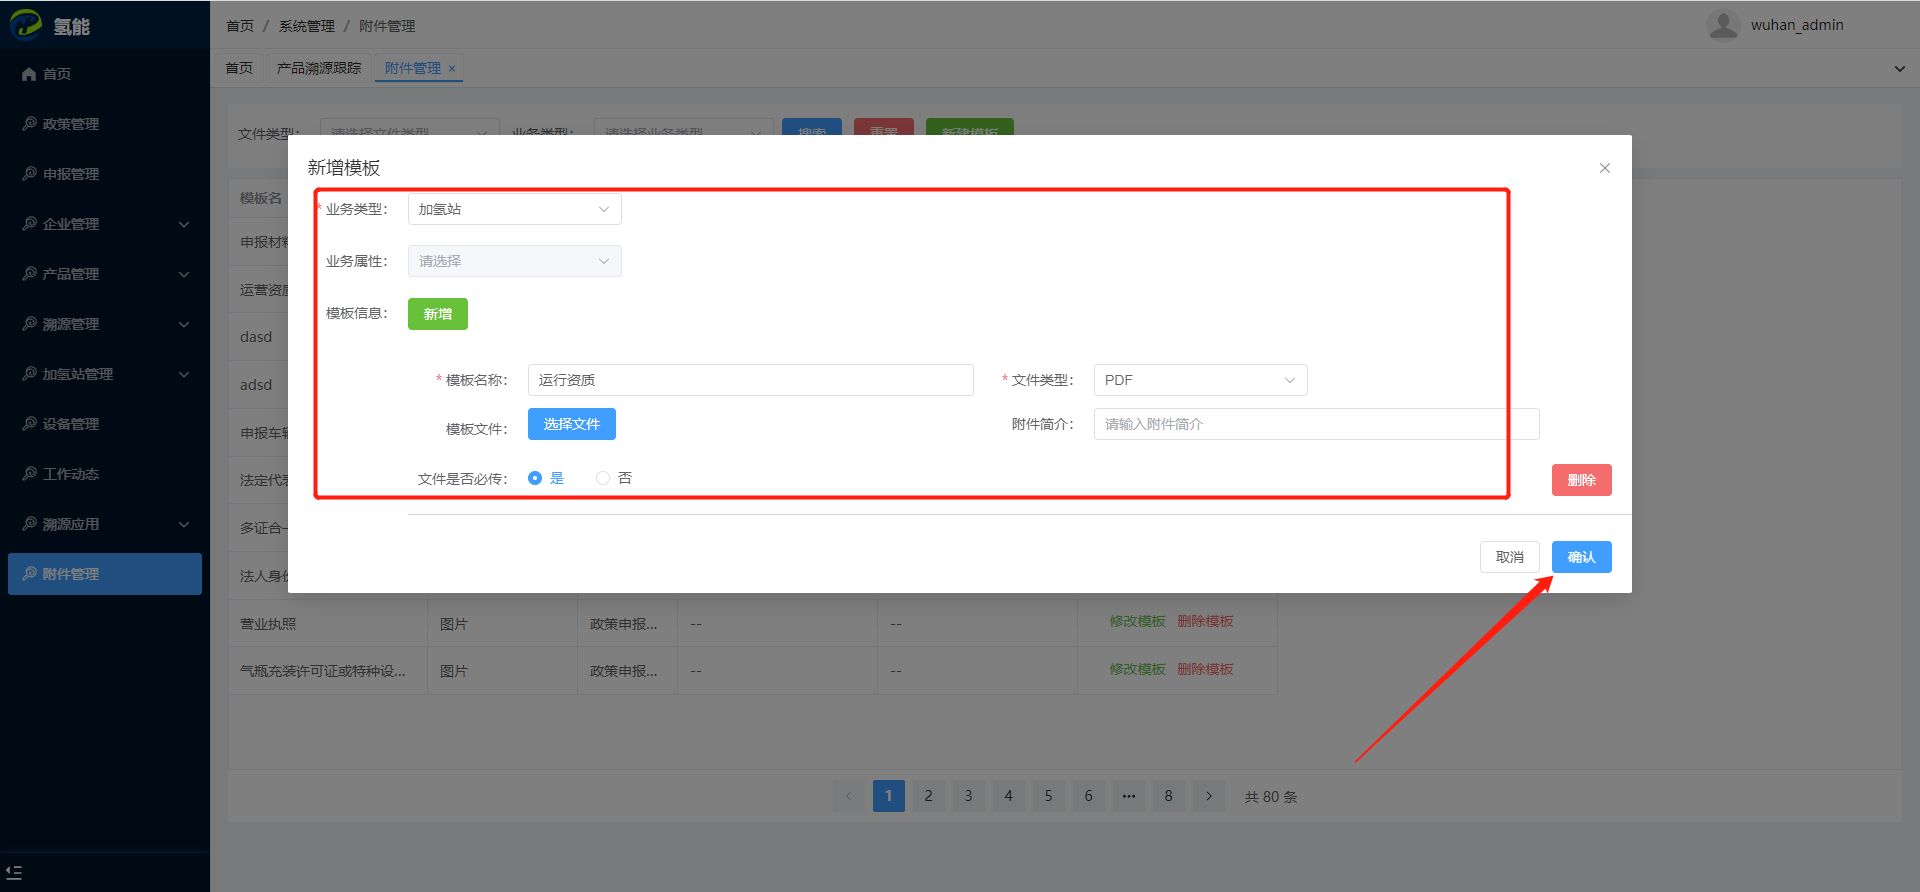Click the 氢能 logo icon
Screen dimensions: 1920x892
click(x=26, y=24)
